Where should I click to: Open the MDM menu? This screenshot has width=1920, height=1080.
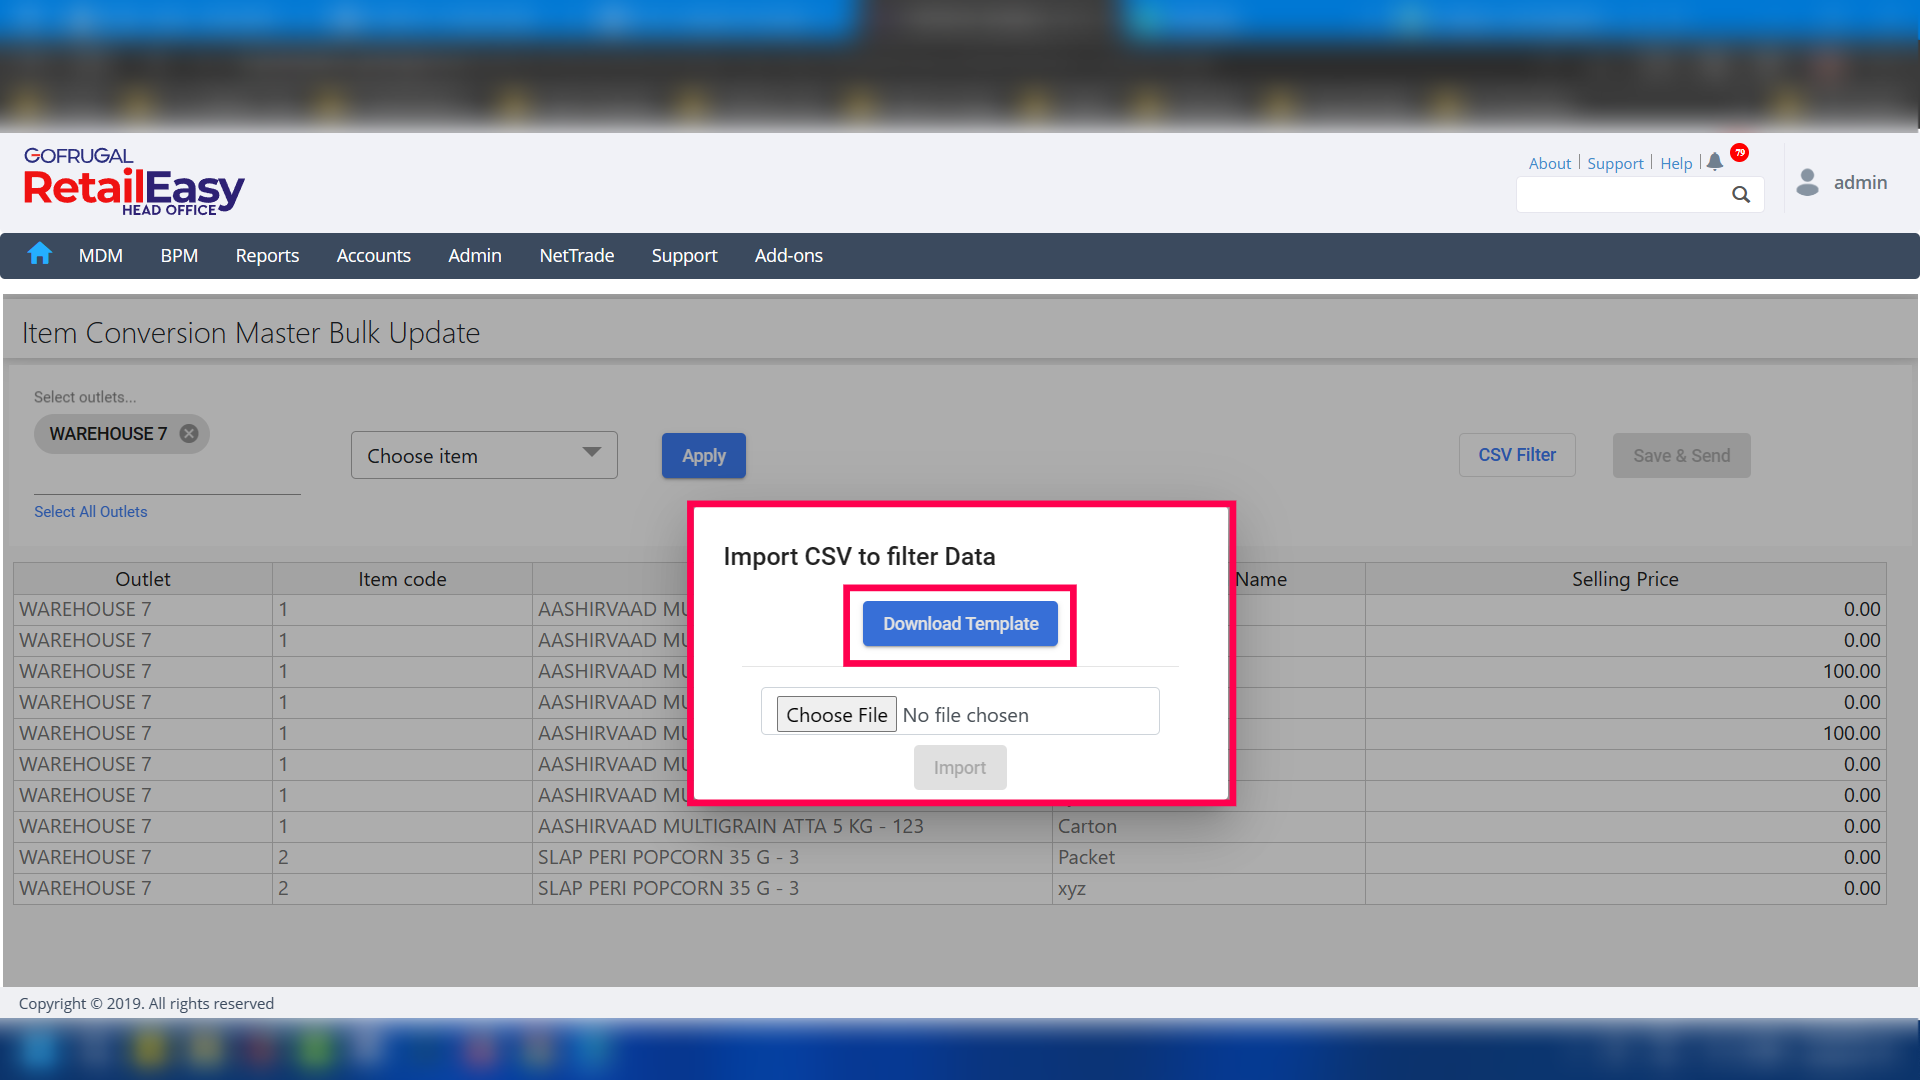click(x=101, y=256)
